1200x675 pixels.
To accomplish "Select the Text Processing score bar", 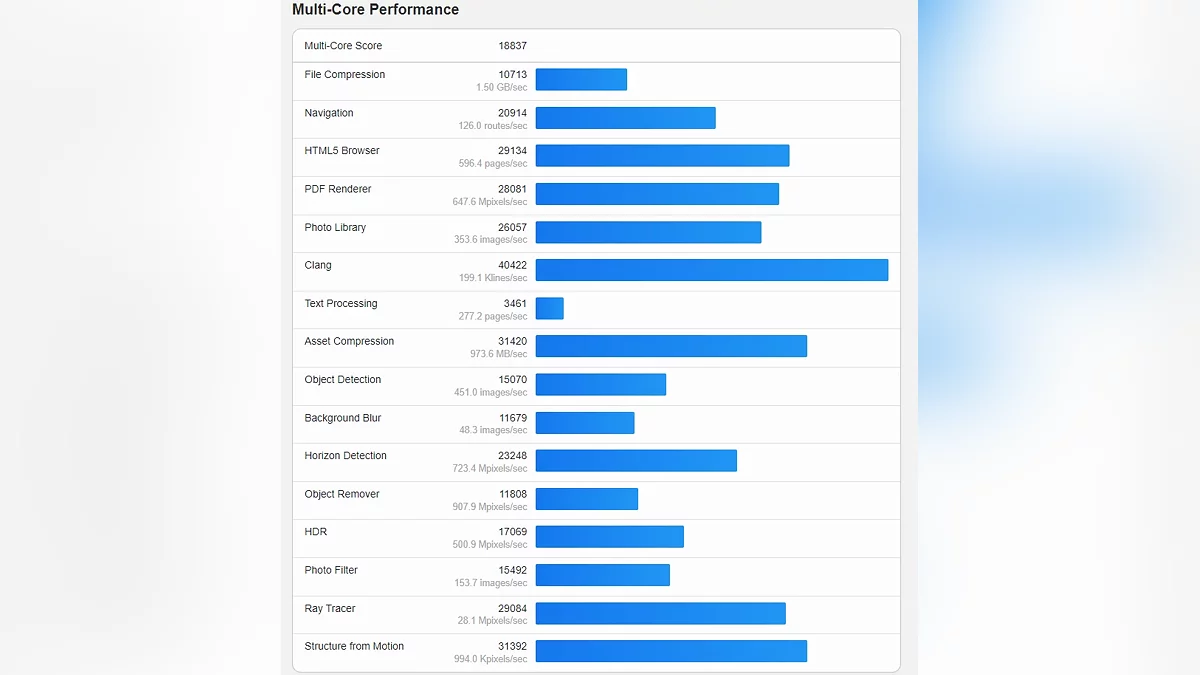I will point(549,308).
